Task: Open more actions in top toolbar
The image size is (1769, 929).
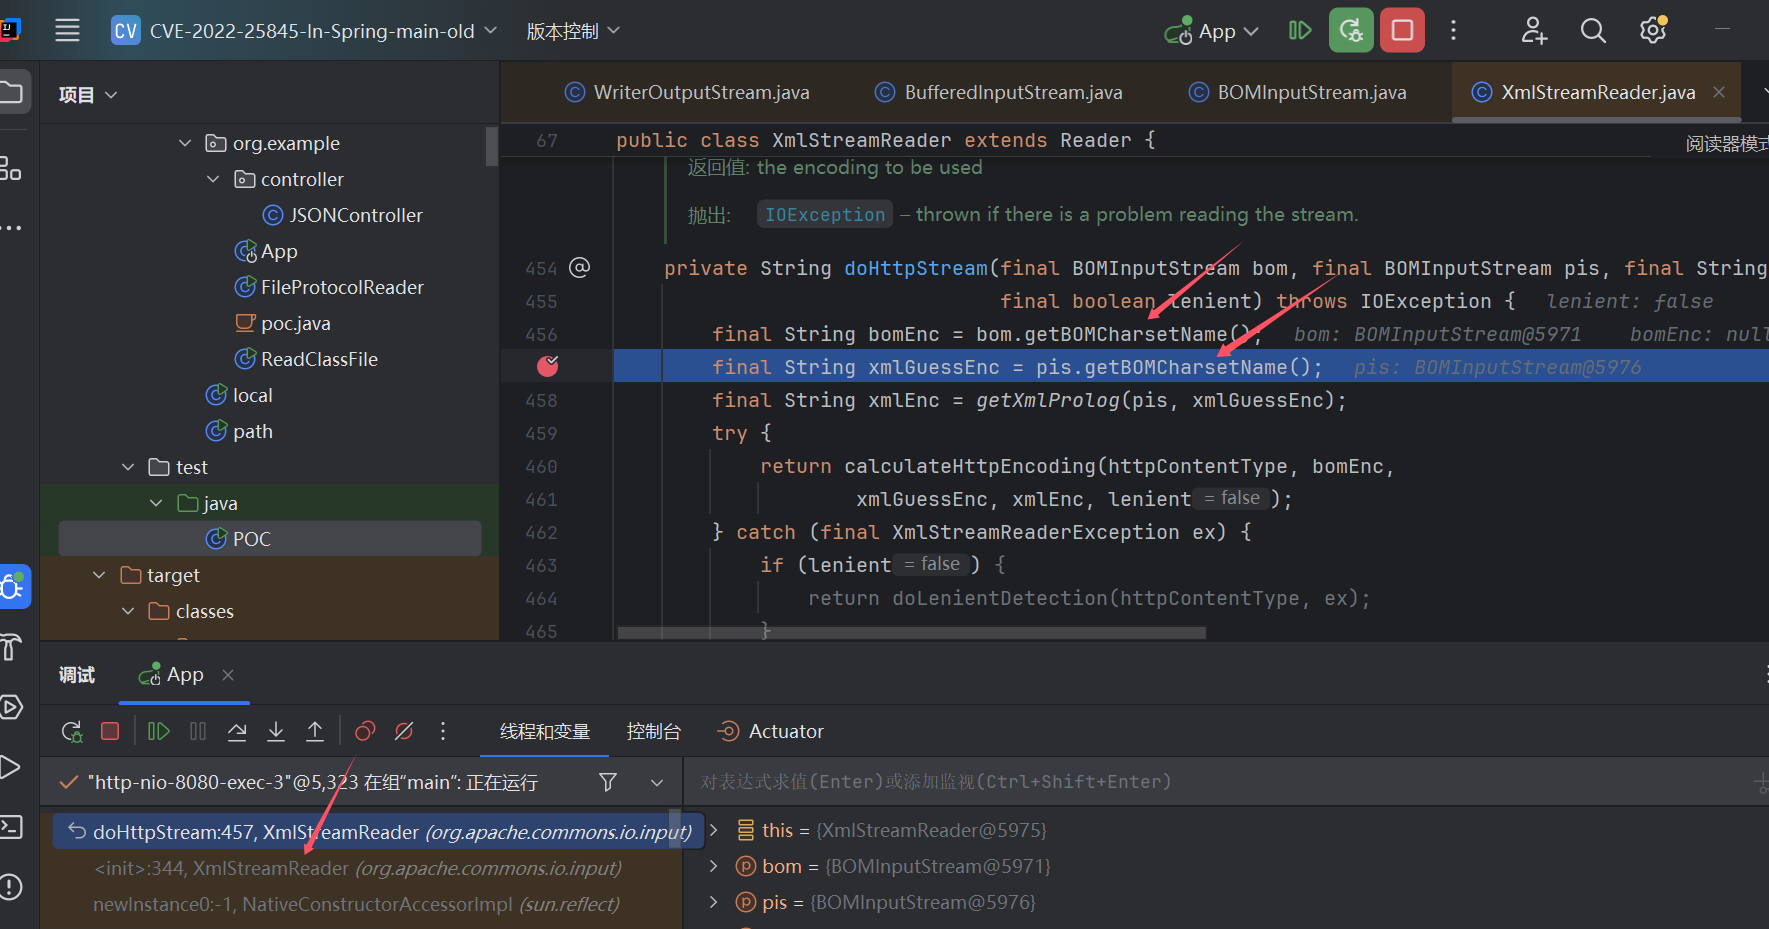Action: click(1453, 31)
